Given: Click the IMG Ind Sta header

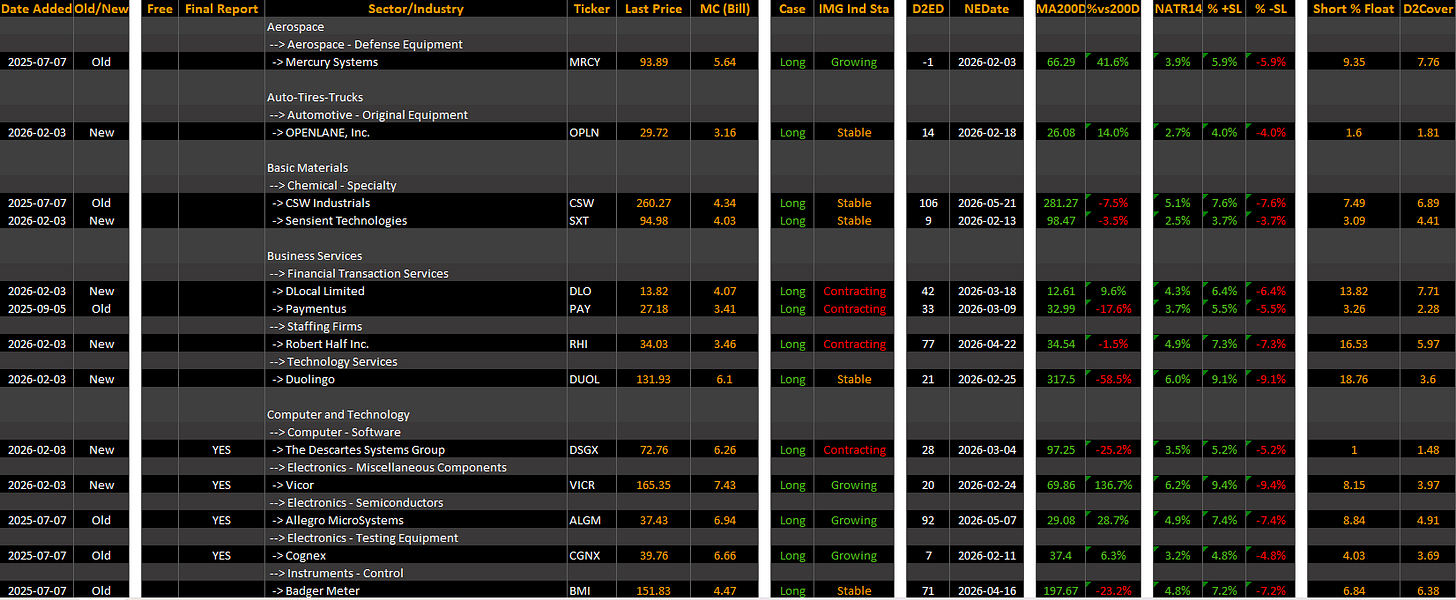Looking at the screenshot, I should coord(854,9).
